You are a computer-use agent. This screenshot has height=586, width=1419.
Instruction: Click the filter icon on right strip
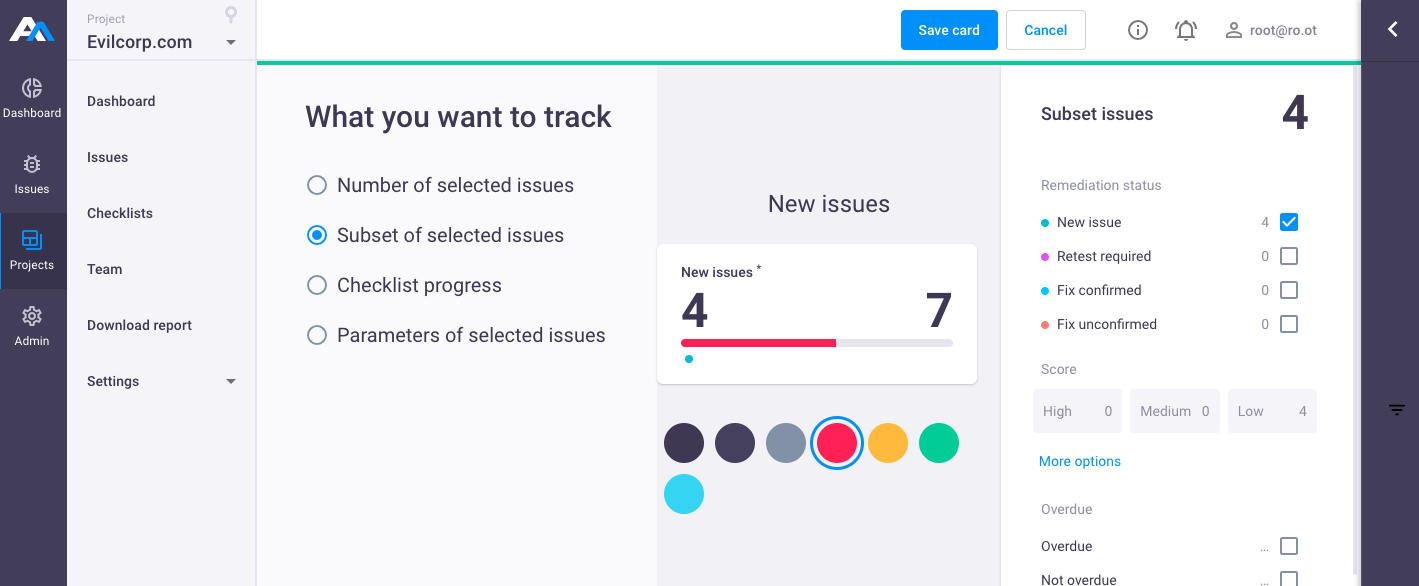pyautogui.click(x=1397, y=410)
